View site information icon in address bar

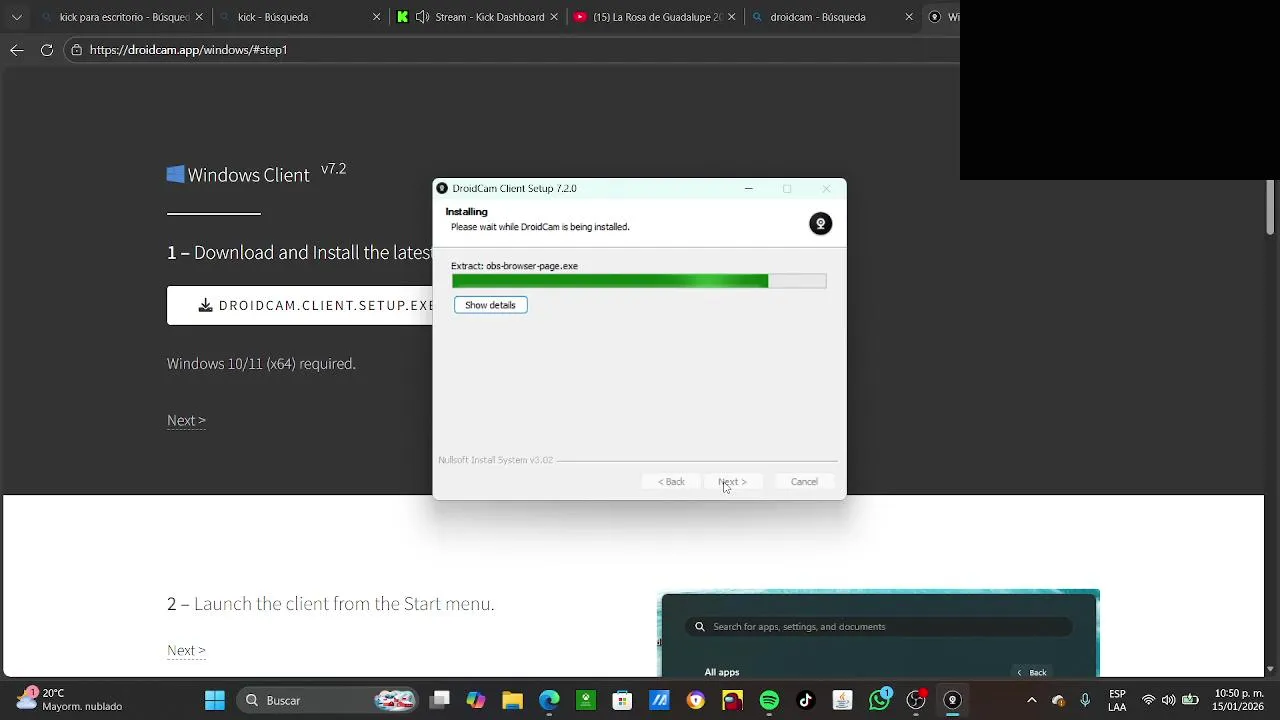[x=76, y=50]
